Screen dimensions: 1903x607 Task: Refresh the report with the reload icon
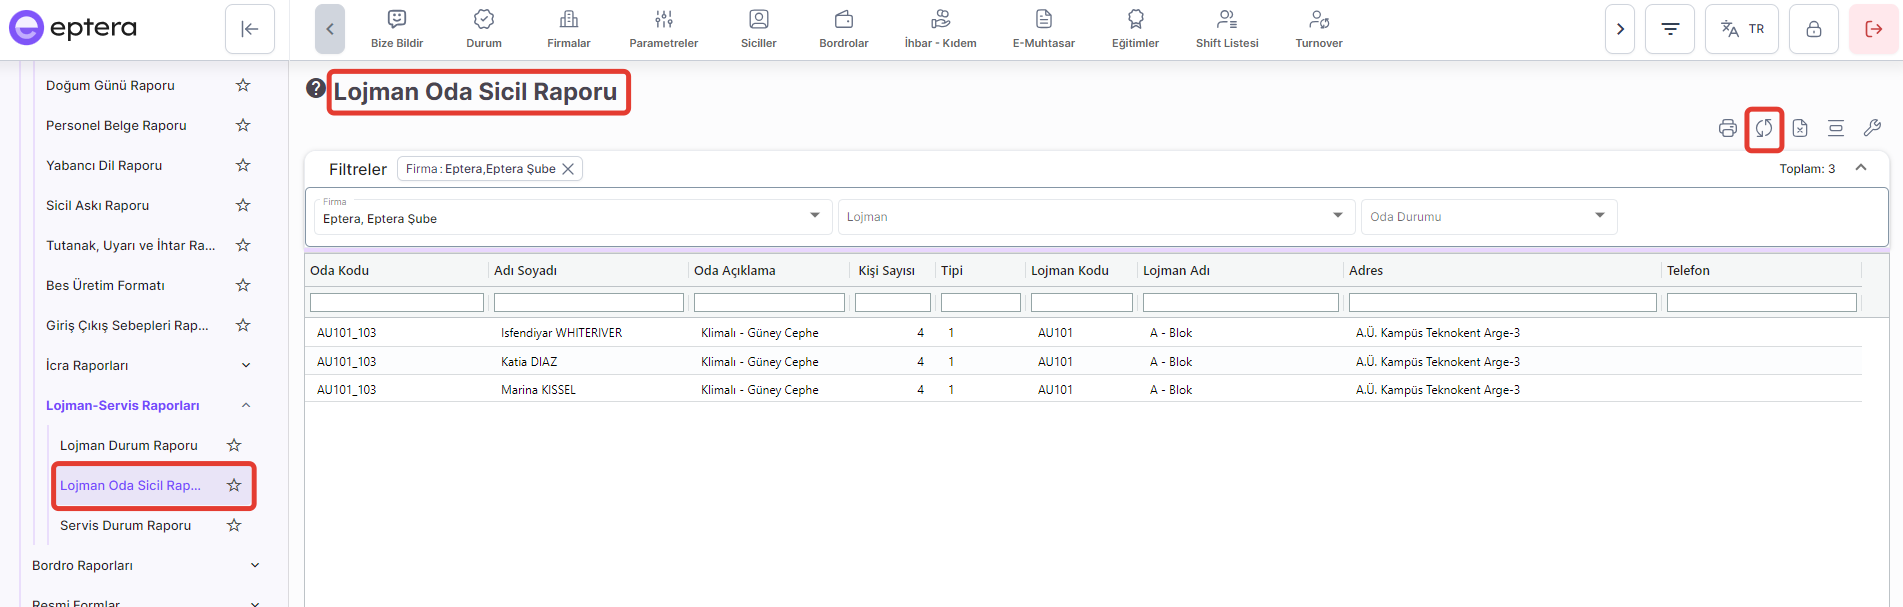pos(1764,128)
